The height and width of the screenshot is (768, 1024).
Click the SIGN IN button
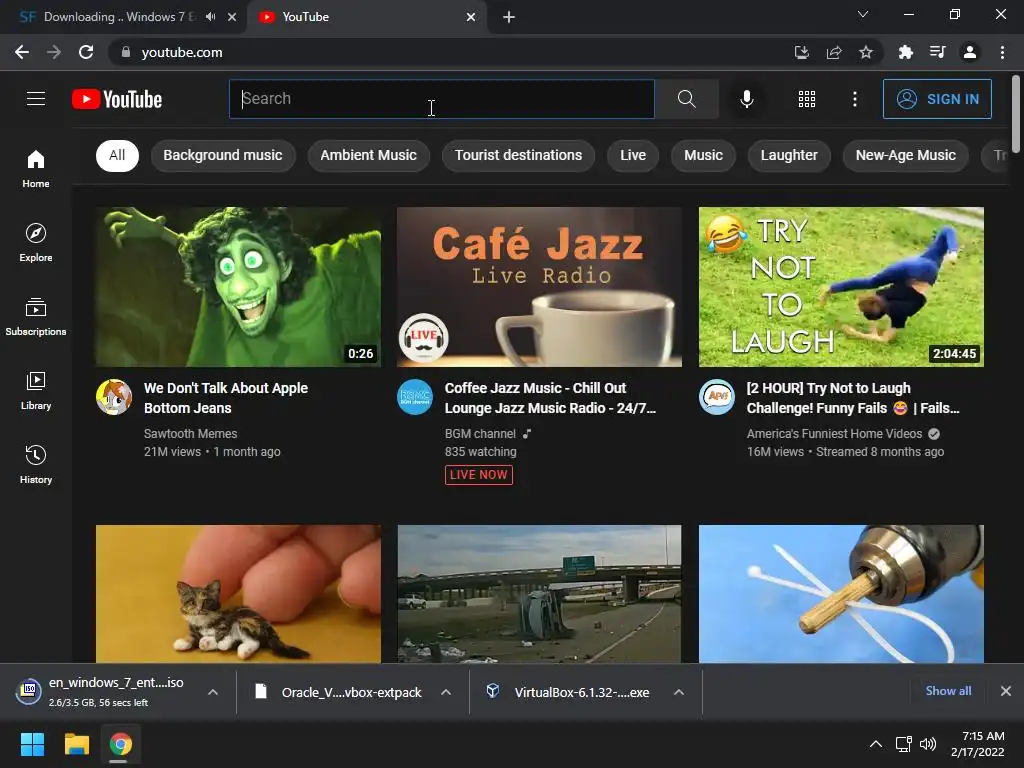click(937, 99)
